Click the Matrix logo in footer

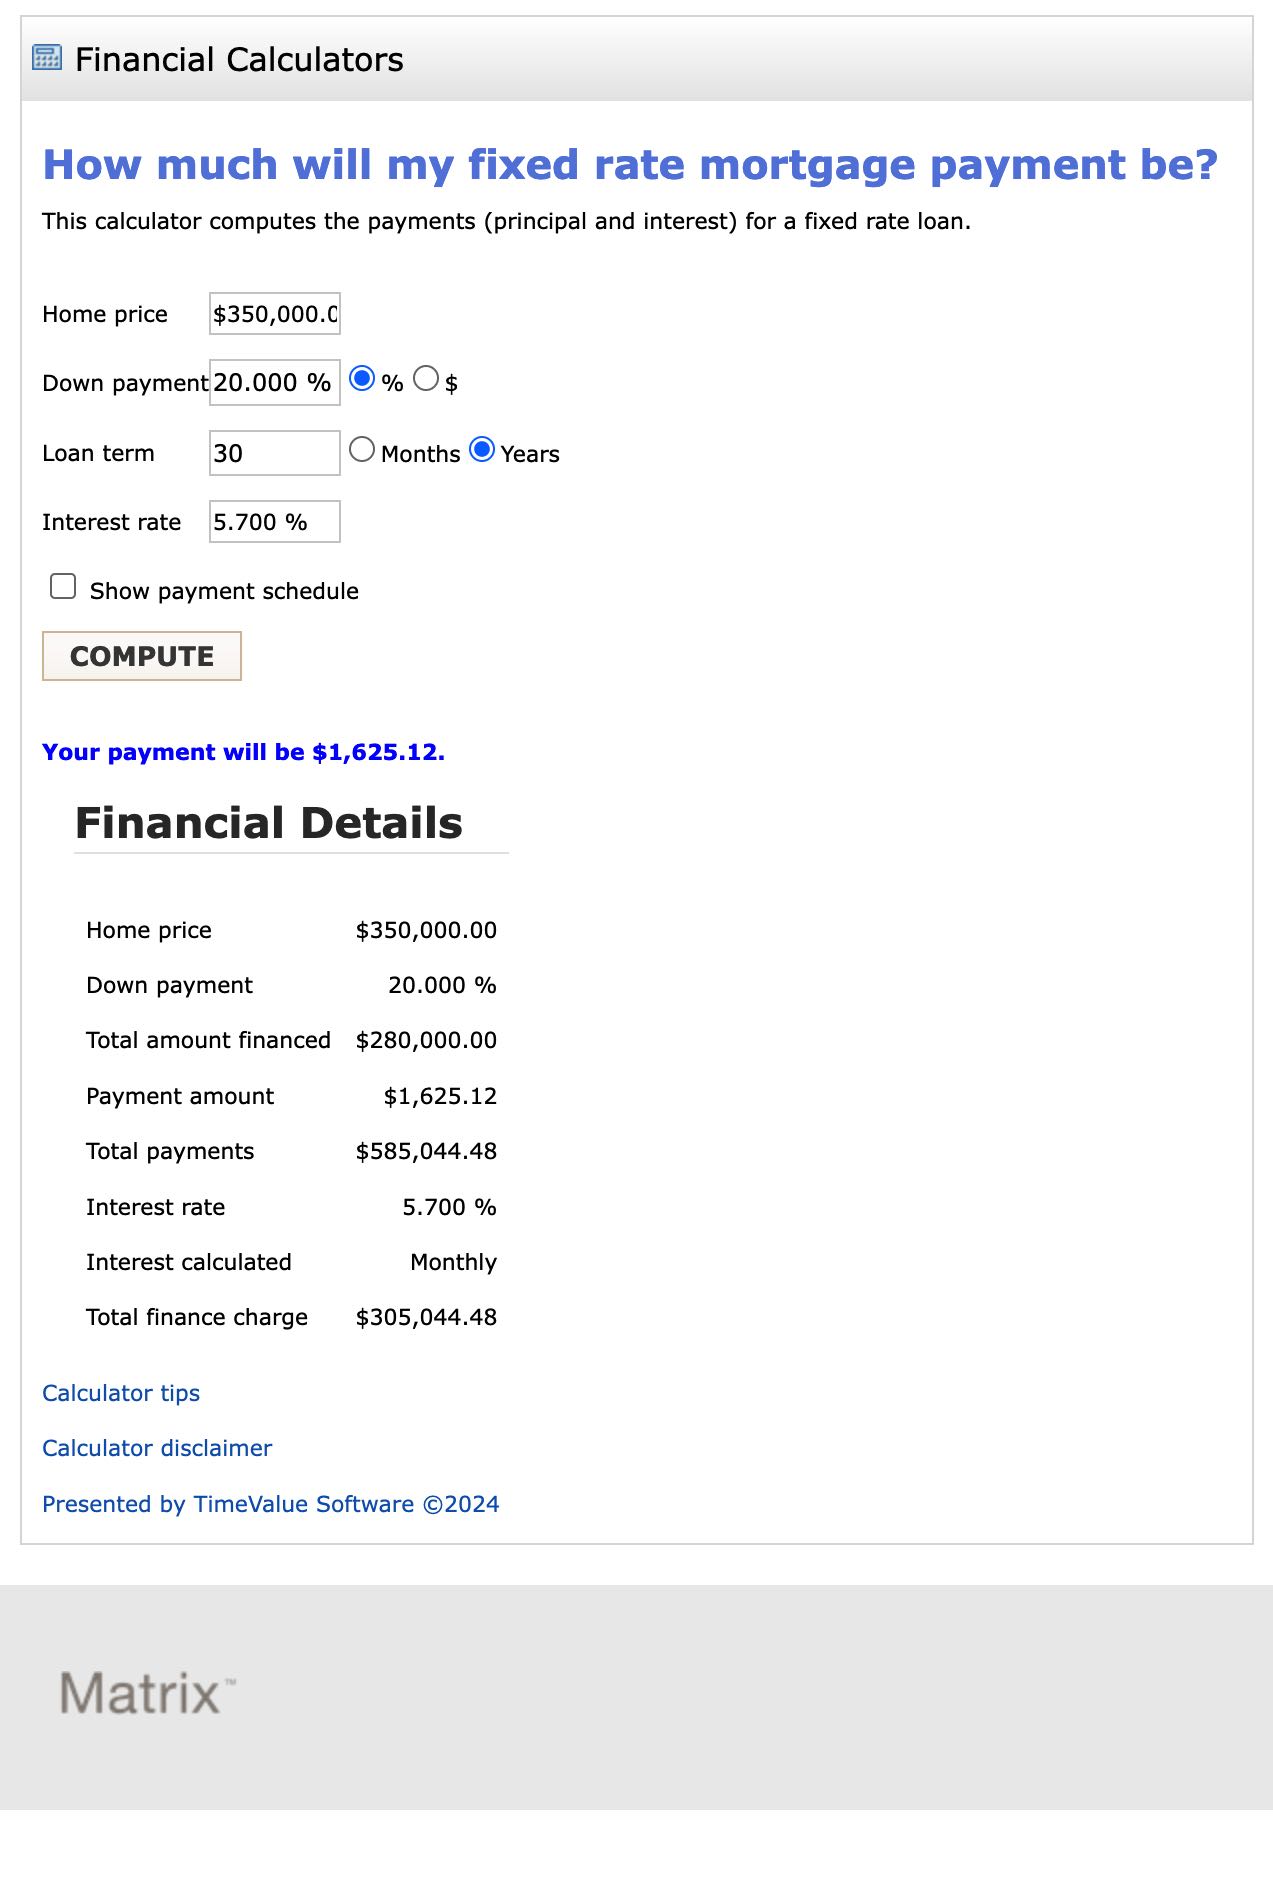[148, 1694]
